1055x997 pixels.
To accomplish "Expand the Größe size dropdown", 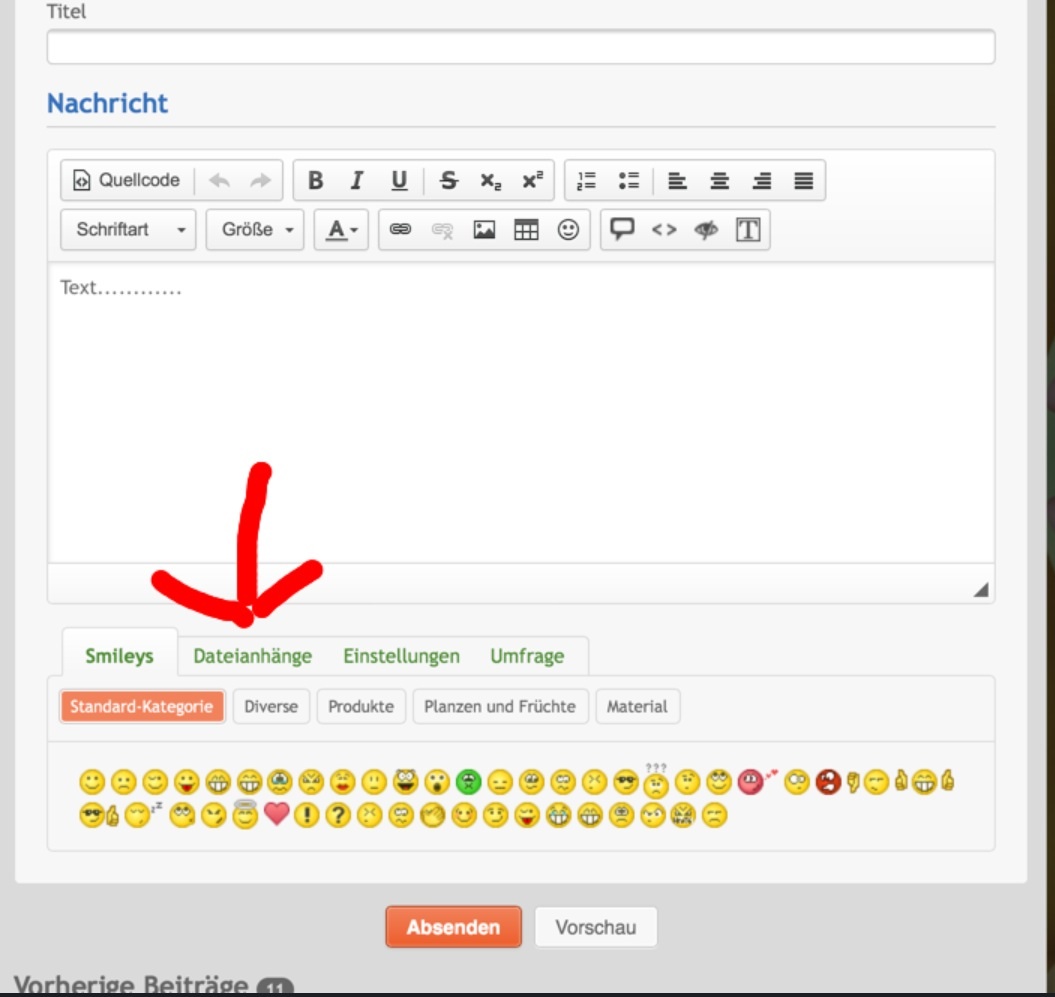I will coord(255,230).
